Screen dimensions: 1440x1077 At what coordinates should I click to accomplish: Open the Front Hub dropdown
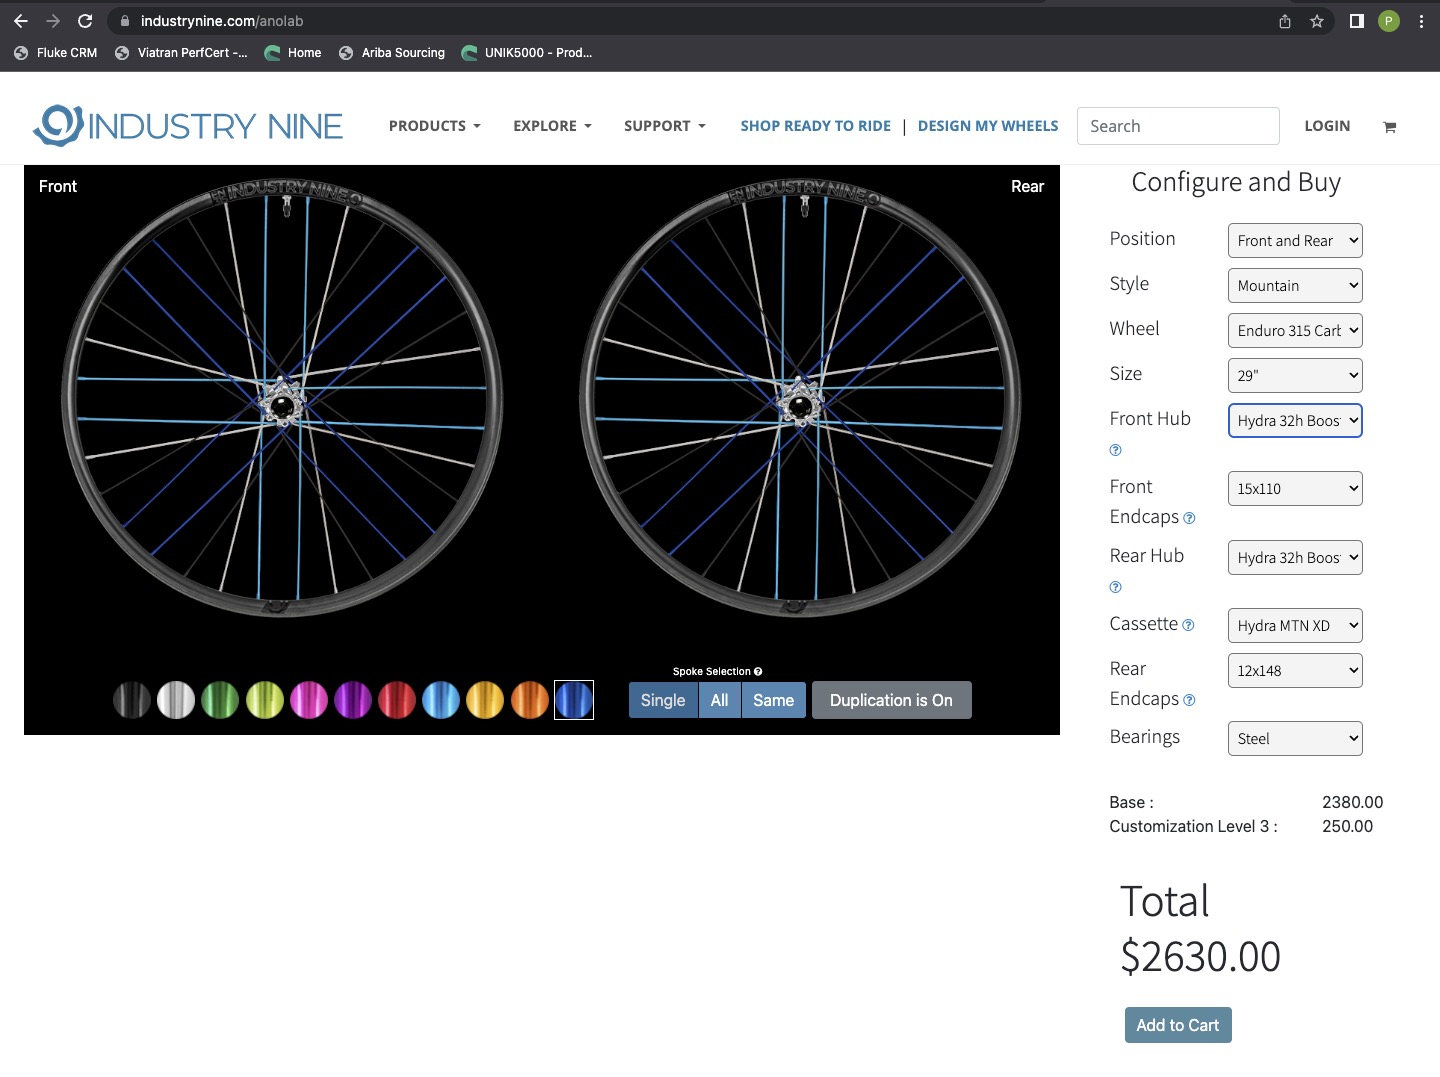1295,421
